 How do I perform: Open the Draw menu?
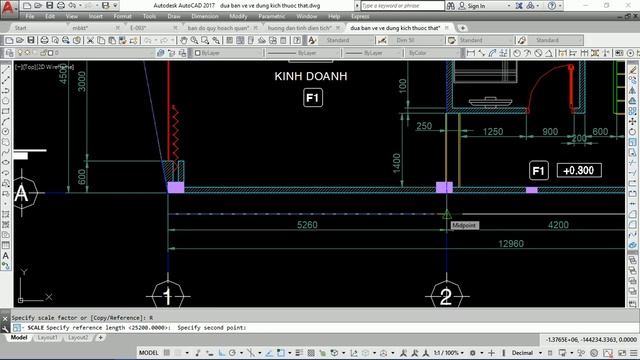(174, 16)
